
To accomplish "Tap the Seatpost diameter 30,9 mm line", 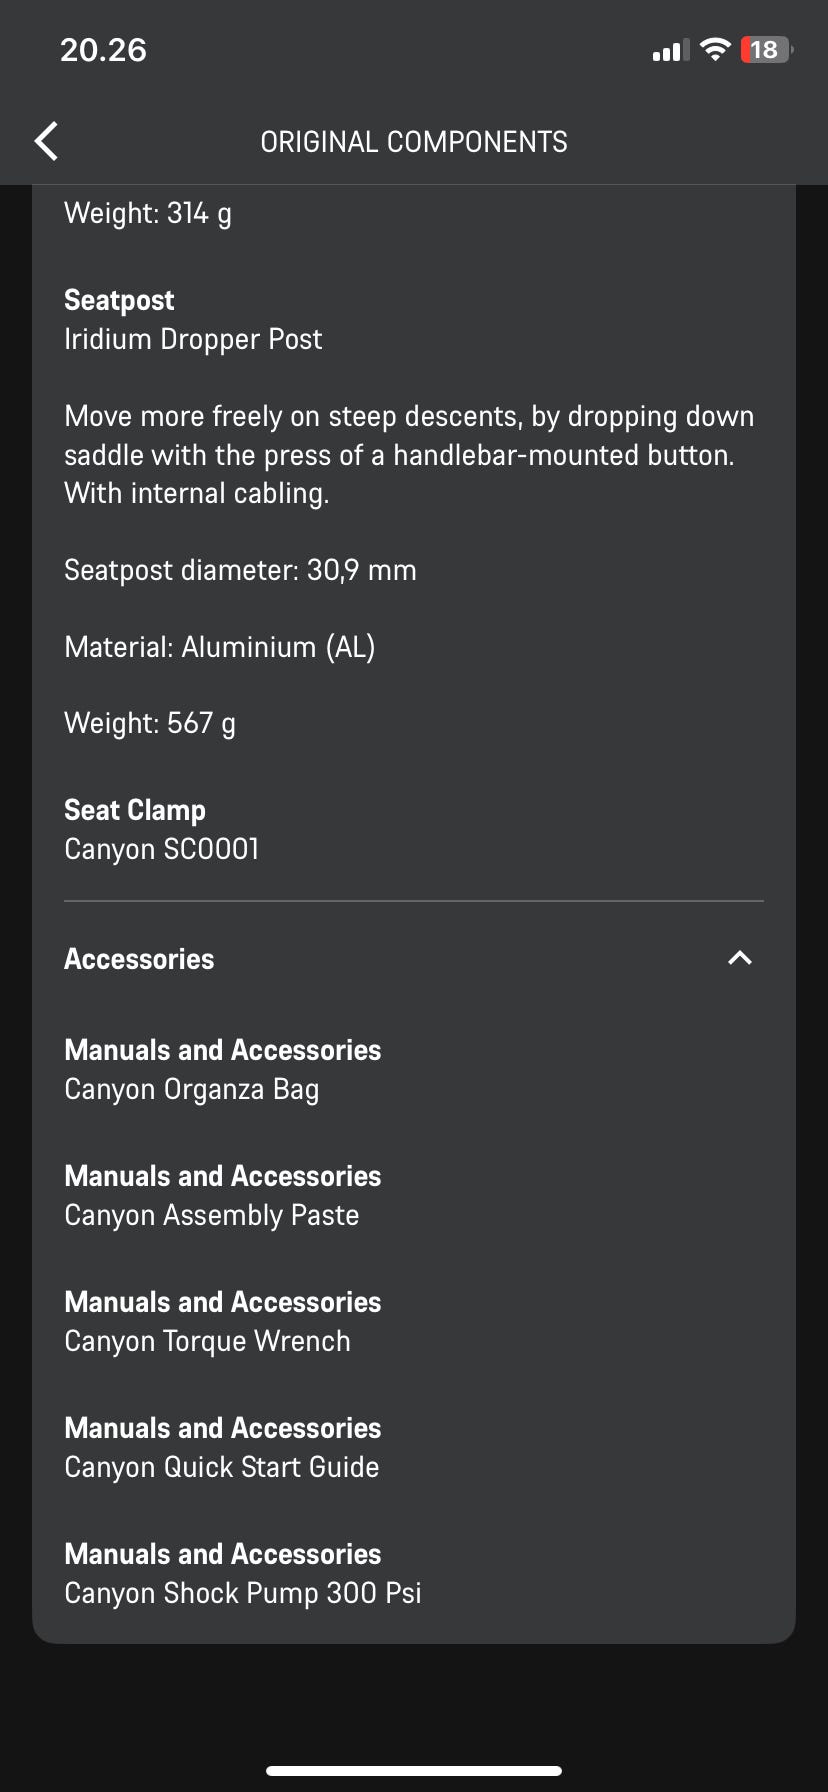I will pyautogui.click(x=240, y=570).
